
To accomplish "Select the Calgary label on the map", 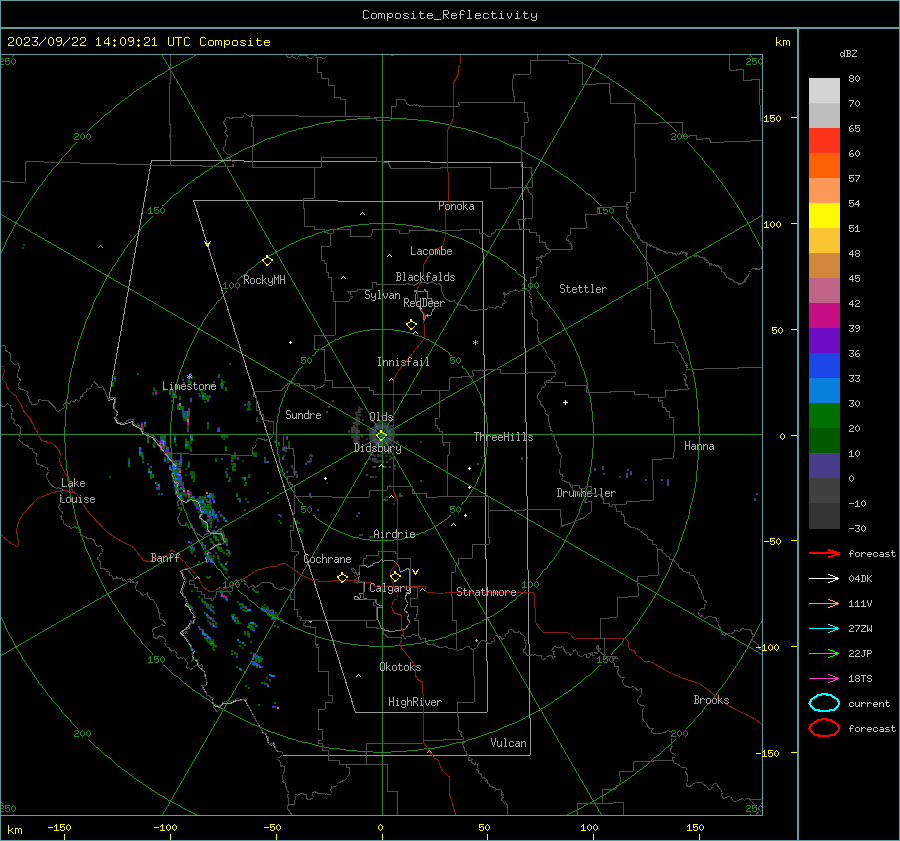I will [x=390, y=588].
